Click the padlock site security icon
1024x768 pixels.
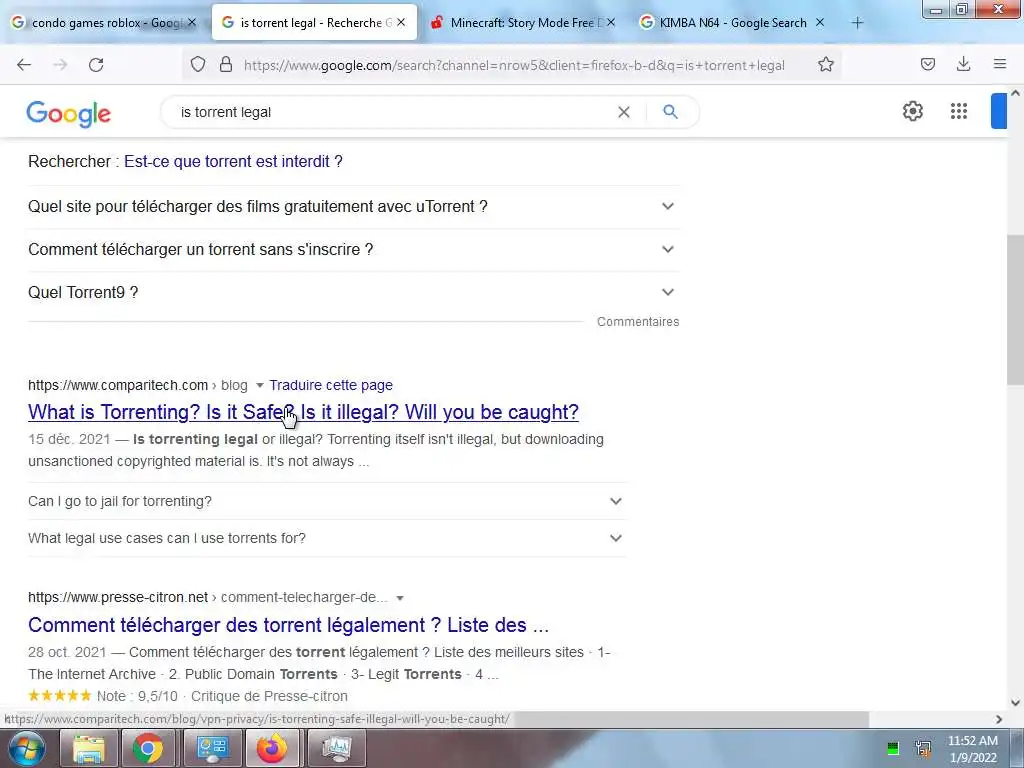pyautogui.click(x=226, y=65)
